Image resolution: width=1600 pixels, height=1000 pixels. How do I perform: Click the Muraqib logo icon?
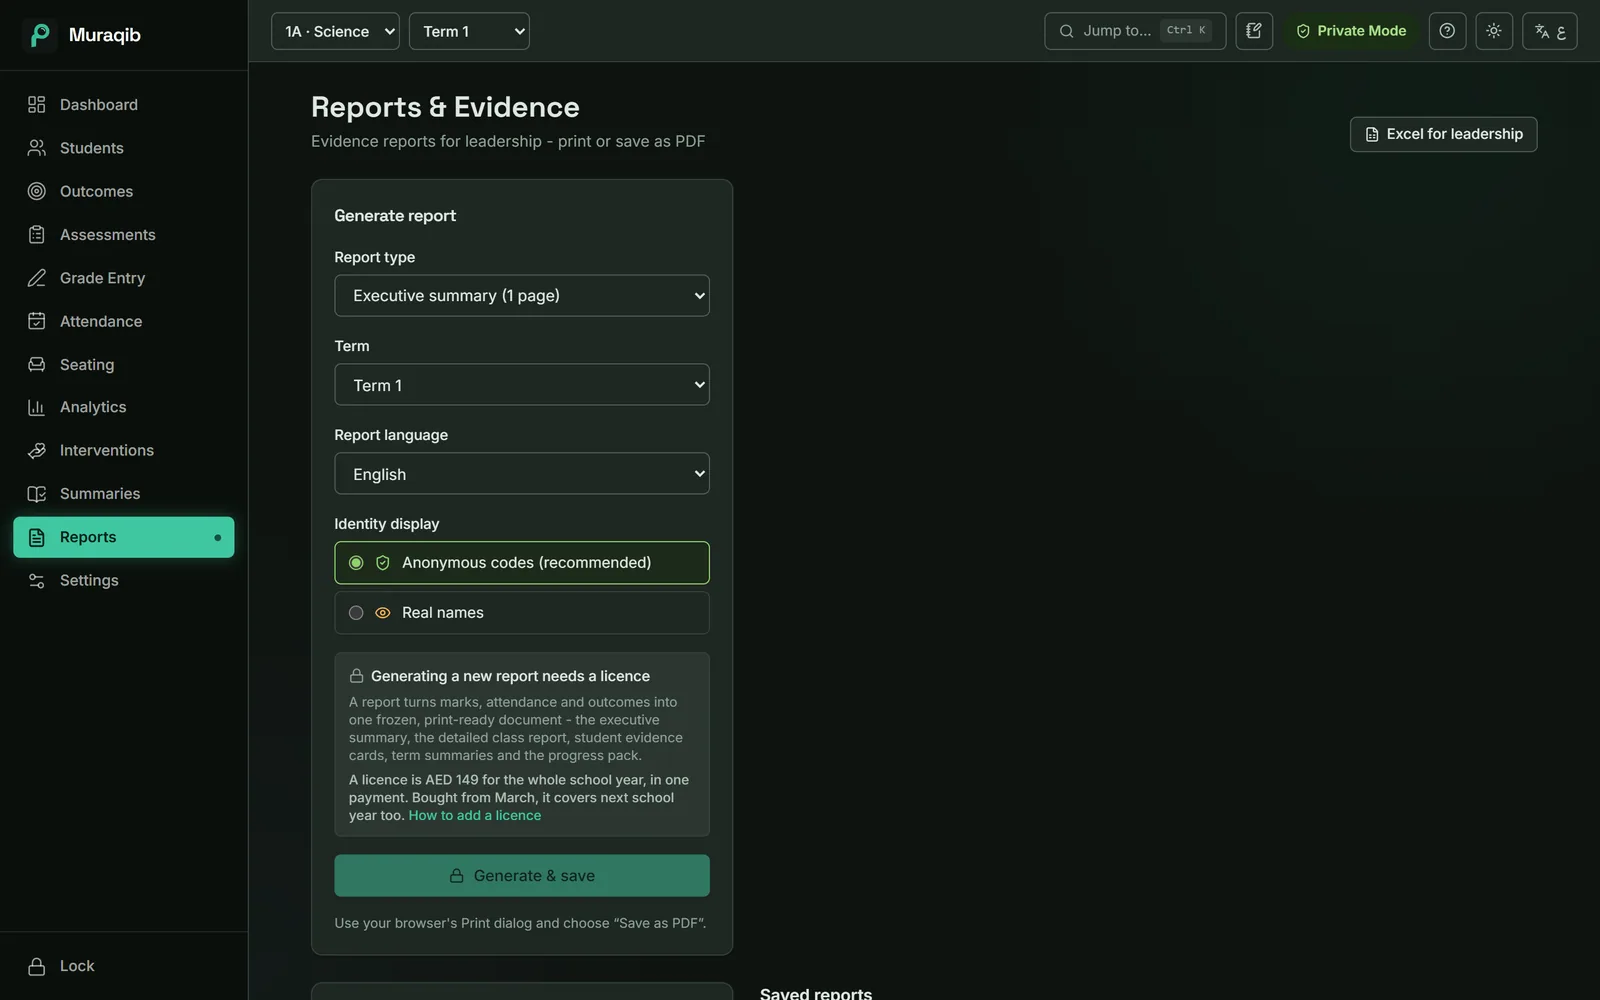(39, 35)
